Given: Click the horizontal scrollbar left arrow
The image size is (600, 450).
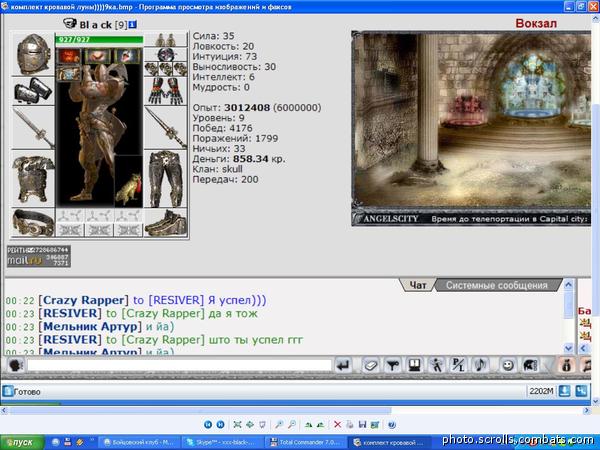Looking at the screenshot, I should (x=4, y=411).
